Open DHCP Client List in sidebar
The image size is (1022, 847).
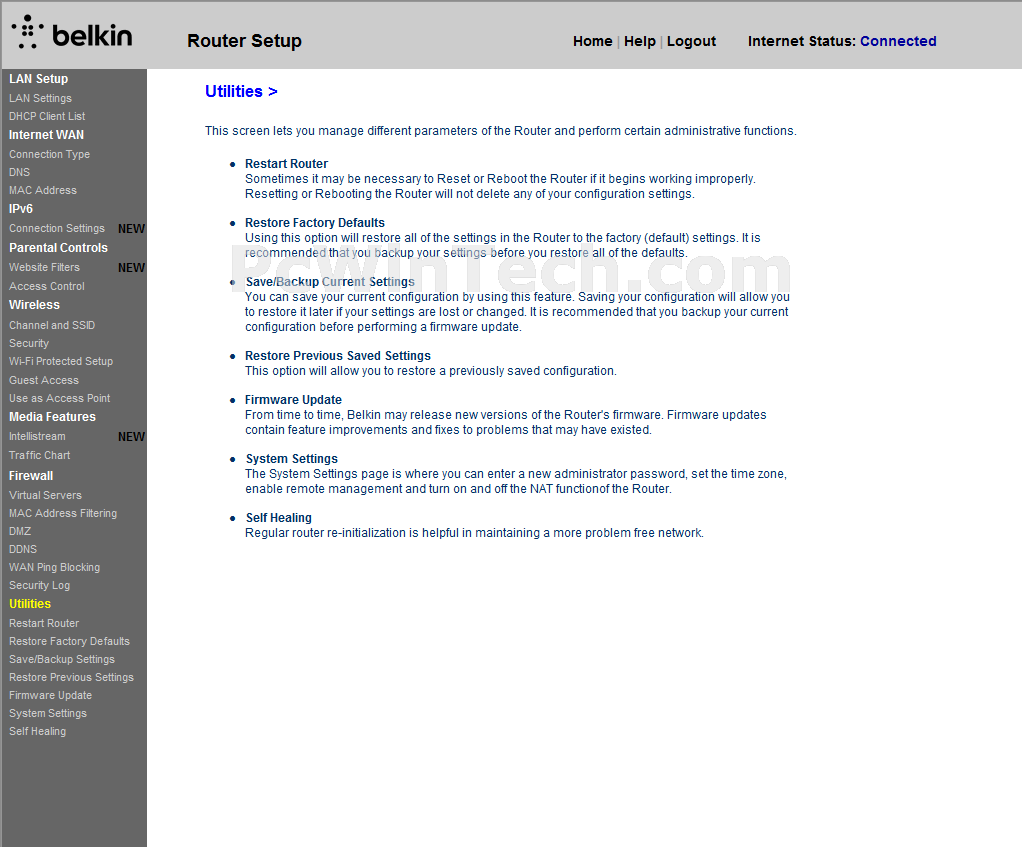47,116
